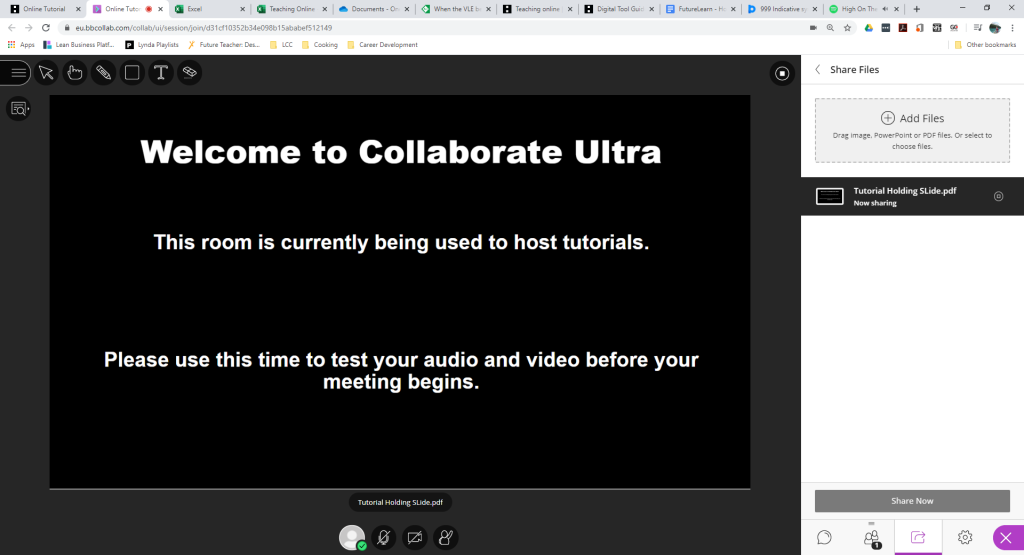Open the Chrome profile avatar
This screenshot has height=555, width=1024.
pos(995,28)
